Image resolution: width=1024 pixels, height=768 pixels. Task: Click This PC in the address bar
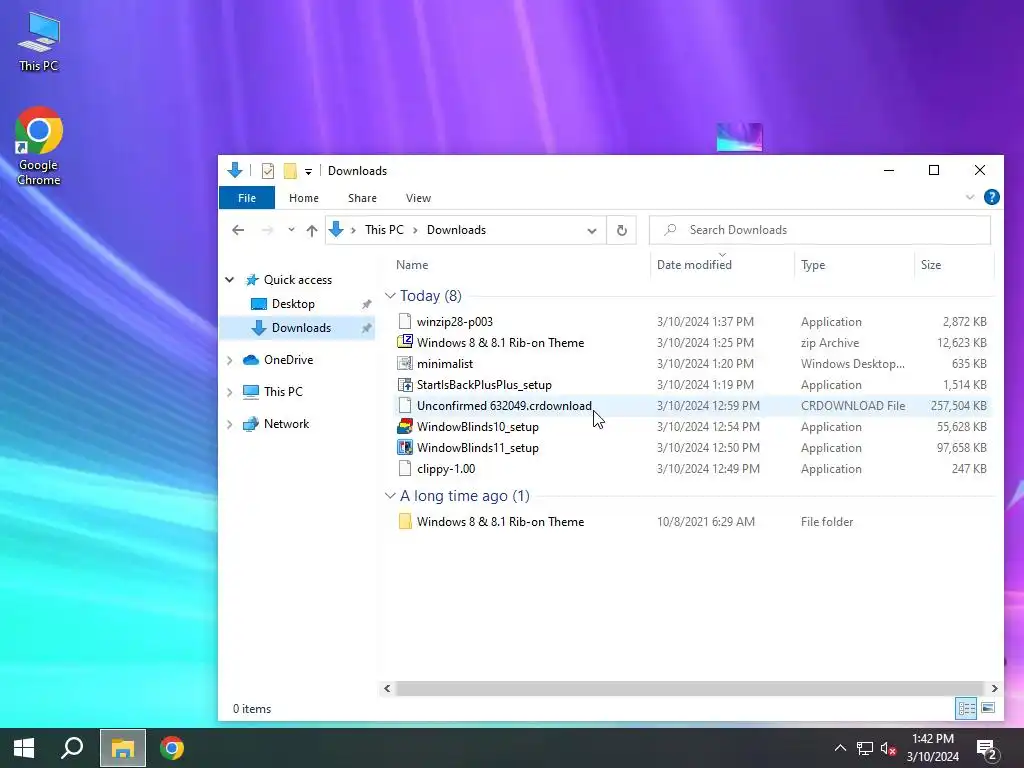click(384, 230)
